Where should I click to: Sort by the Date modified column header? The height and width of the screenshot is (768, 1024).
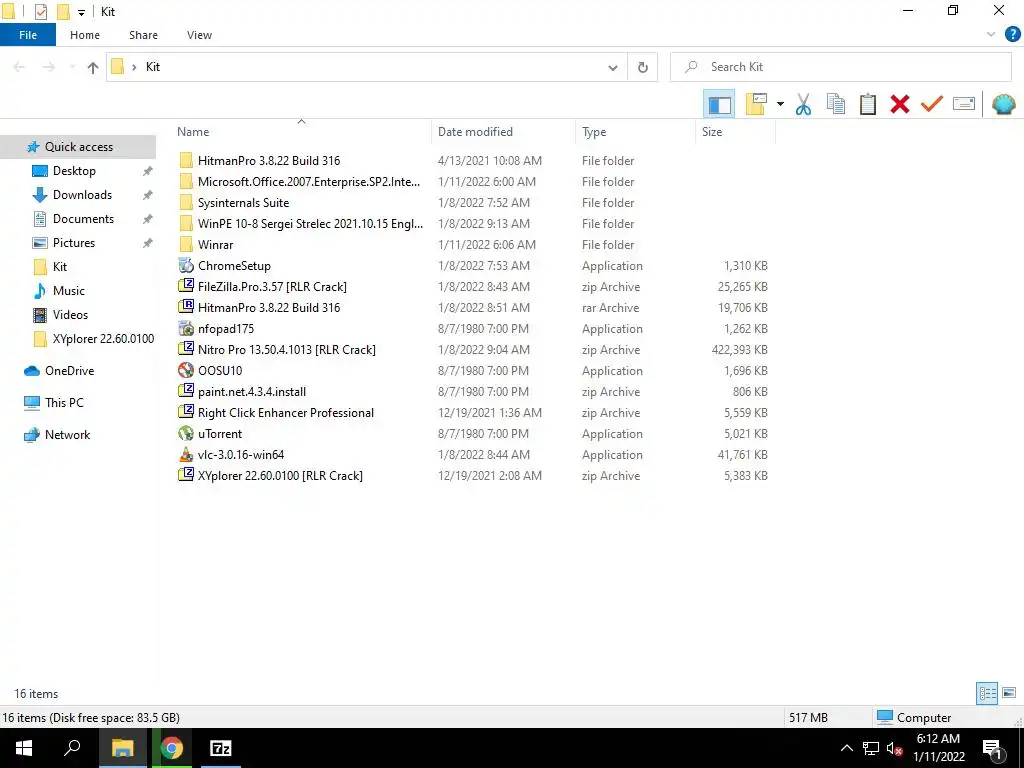[504, 132]
